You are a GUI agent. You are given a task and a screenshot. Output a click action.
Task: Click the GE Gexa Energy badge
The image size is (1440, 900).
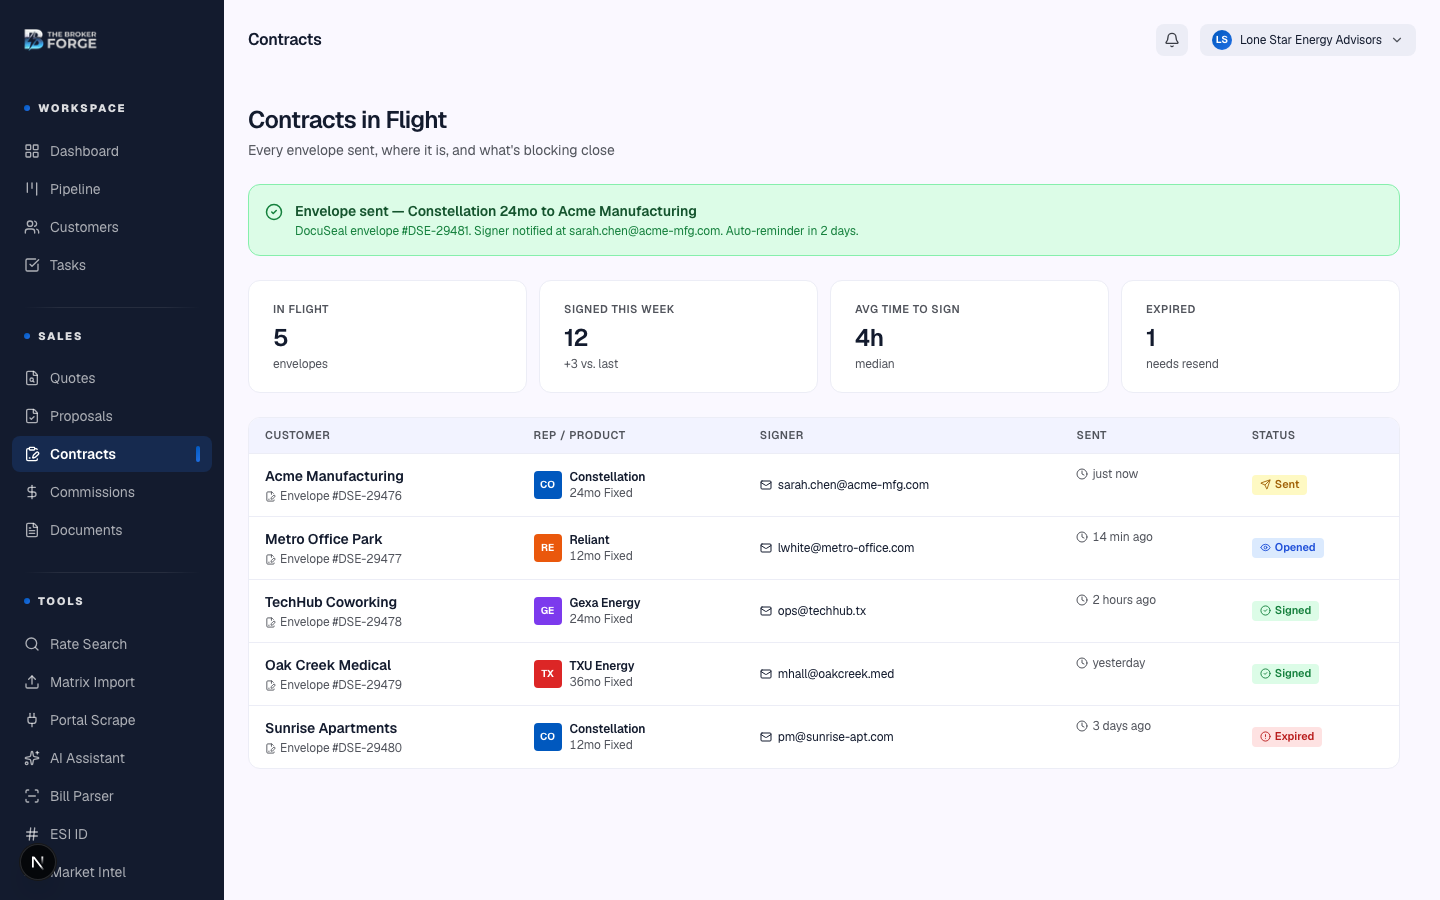(548, 611)
